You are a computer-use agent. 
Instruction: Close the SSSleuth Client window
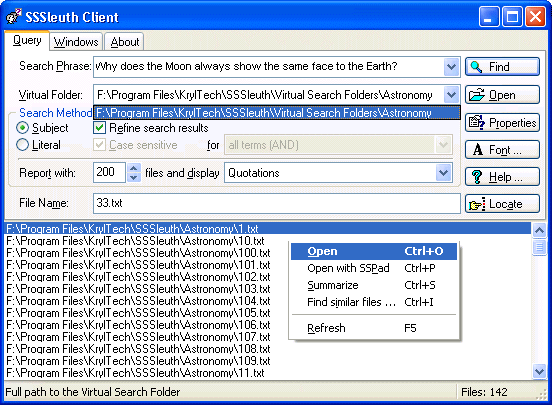pos(535,17)
